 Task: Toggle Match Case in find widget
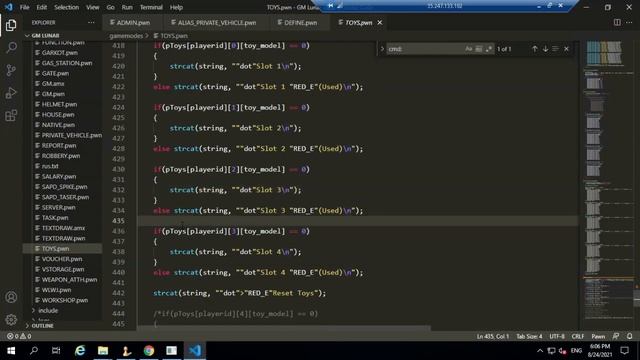(x=469, y=49)
